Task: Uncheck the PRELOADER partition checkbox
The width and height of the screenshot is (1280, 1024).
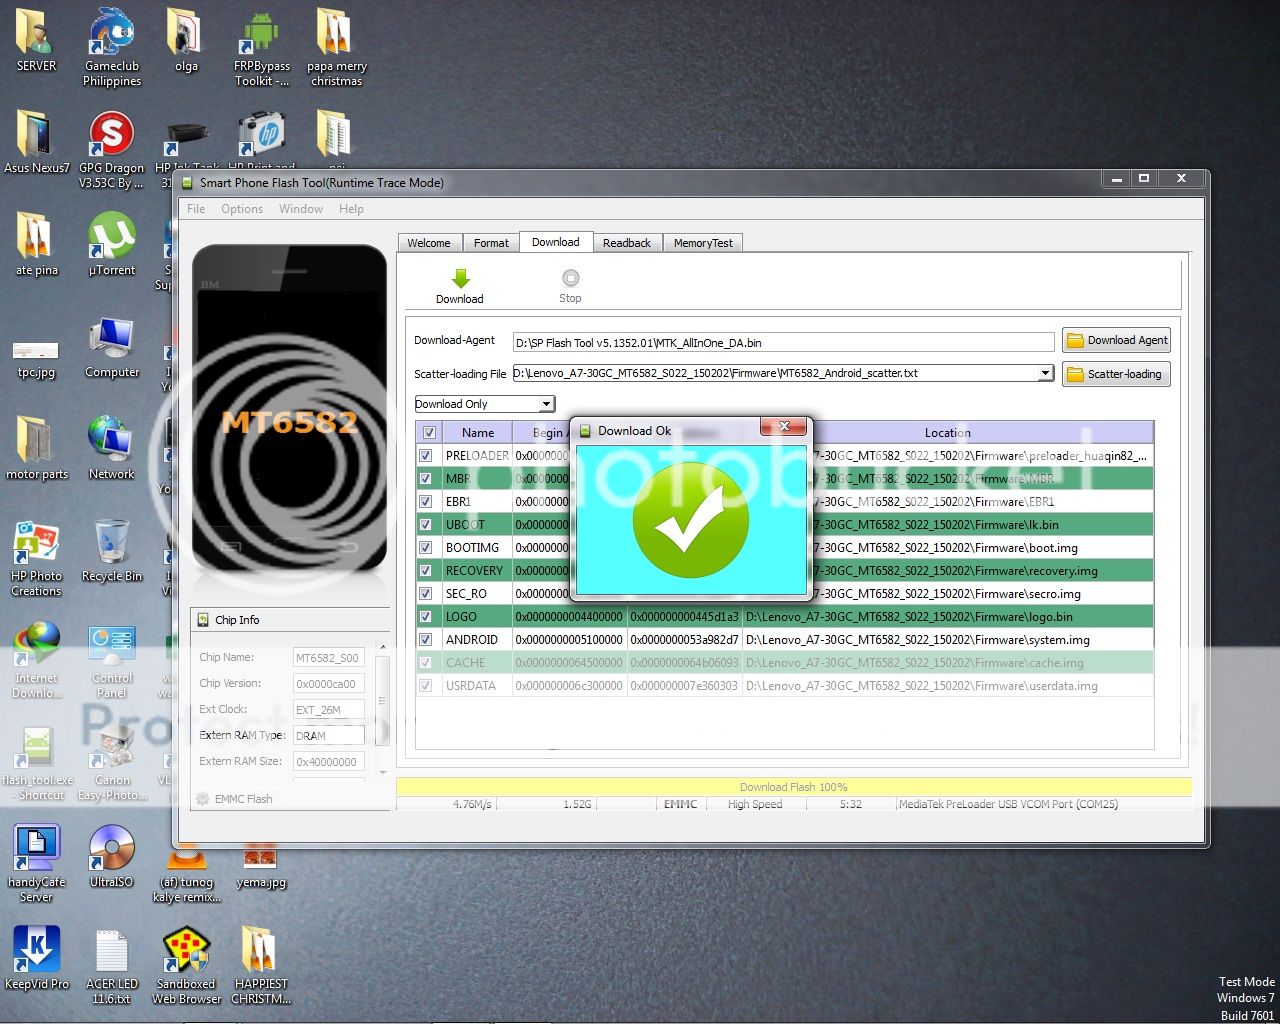Action: tap(427, 456)
